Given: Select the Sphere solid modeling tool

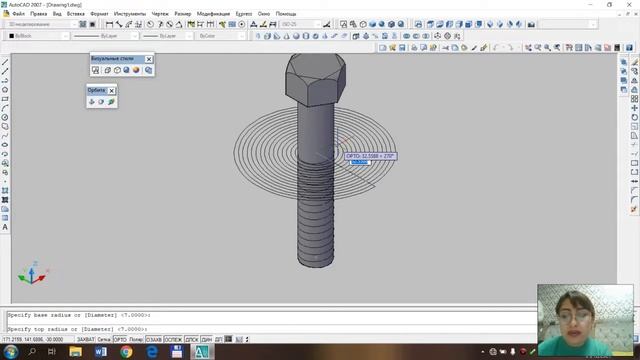Looking at the screenshot, I should click(x=296, y=36).
